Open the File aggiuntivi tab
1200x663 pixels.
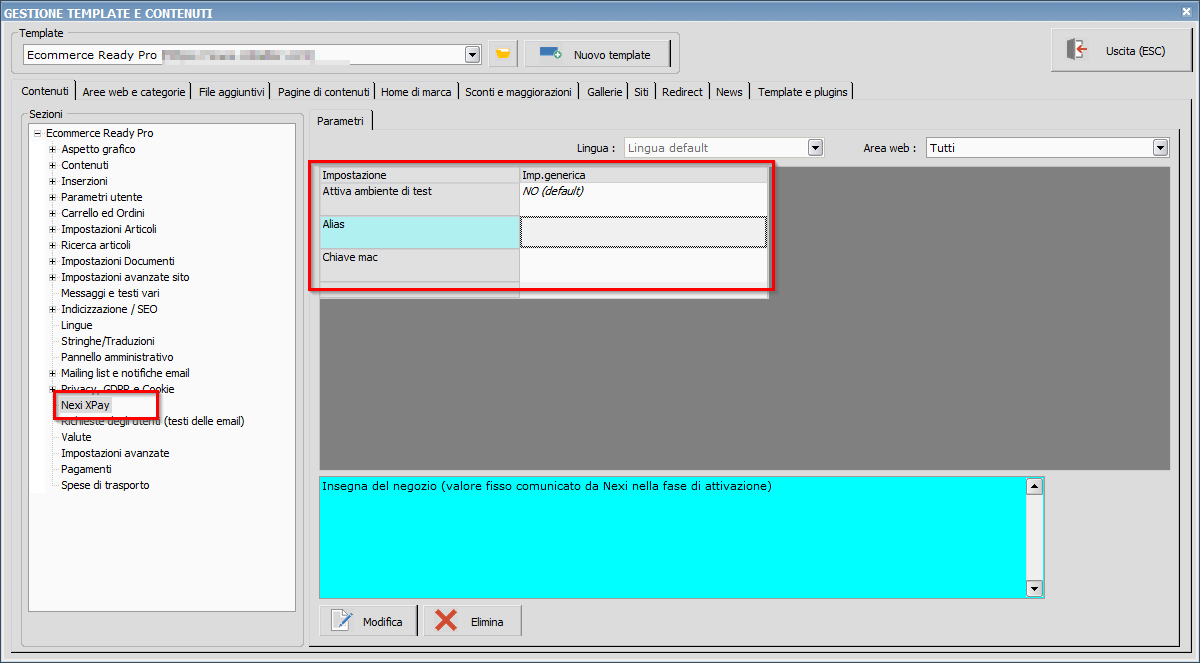232,92
